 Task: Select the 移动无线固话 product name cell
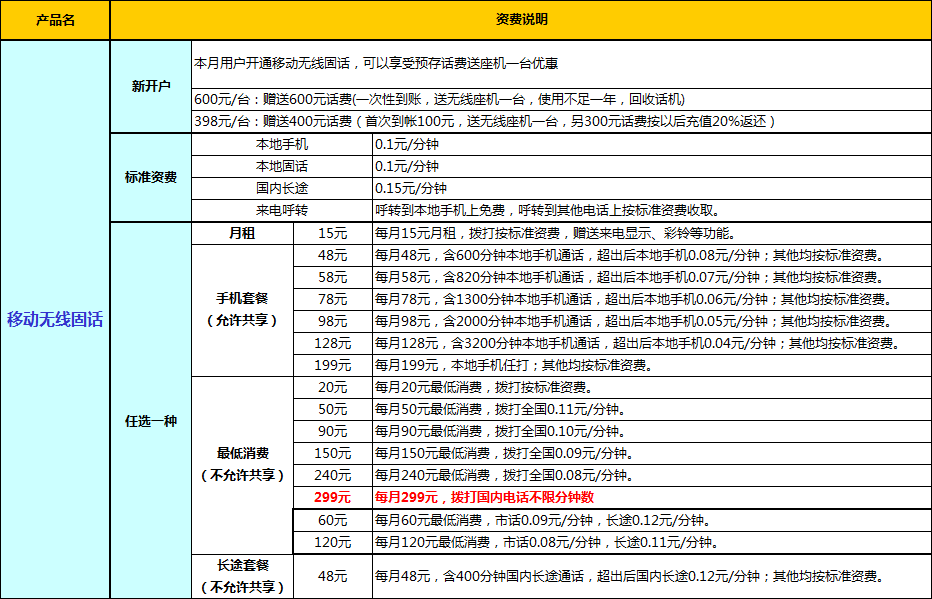(x=55, y=320)
